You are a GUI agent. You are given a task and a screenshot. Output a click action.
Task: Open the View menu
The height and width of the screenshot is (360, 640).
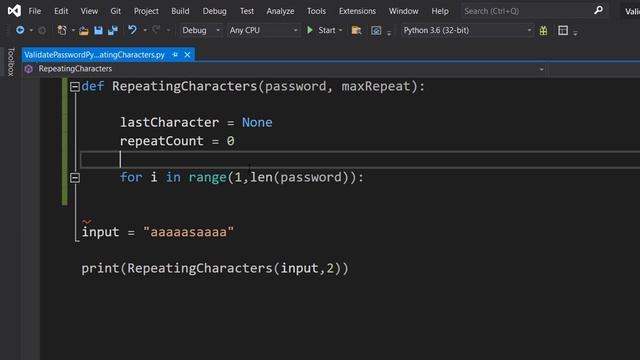pos(89,11)
